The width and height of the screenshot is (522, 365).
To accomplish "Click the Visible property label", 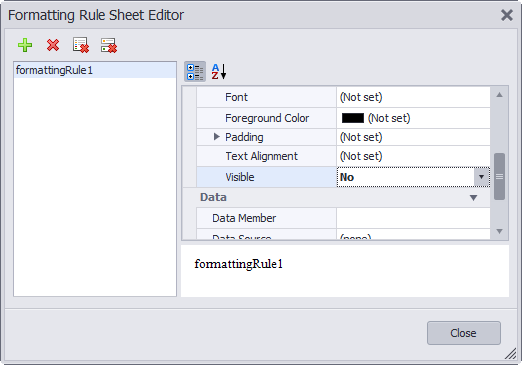I will coord(240,177).
